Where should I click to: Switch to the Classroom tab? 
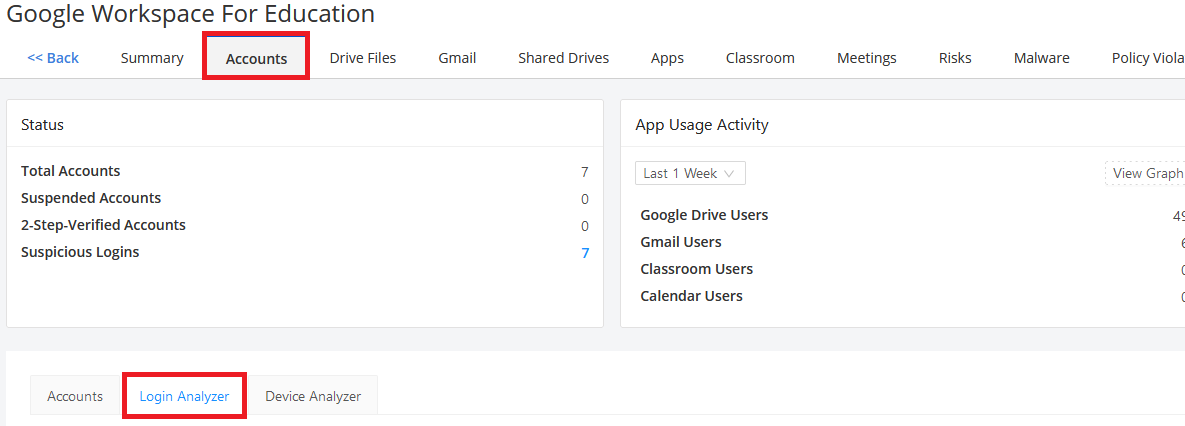[760, 58]
